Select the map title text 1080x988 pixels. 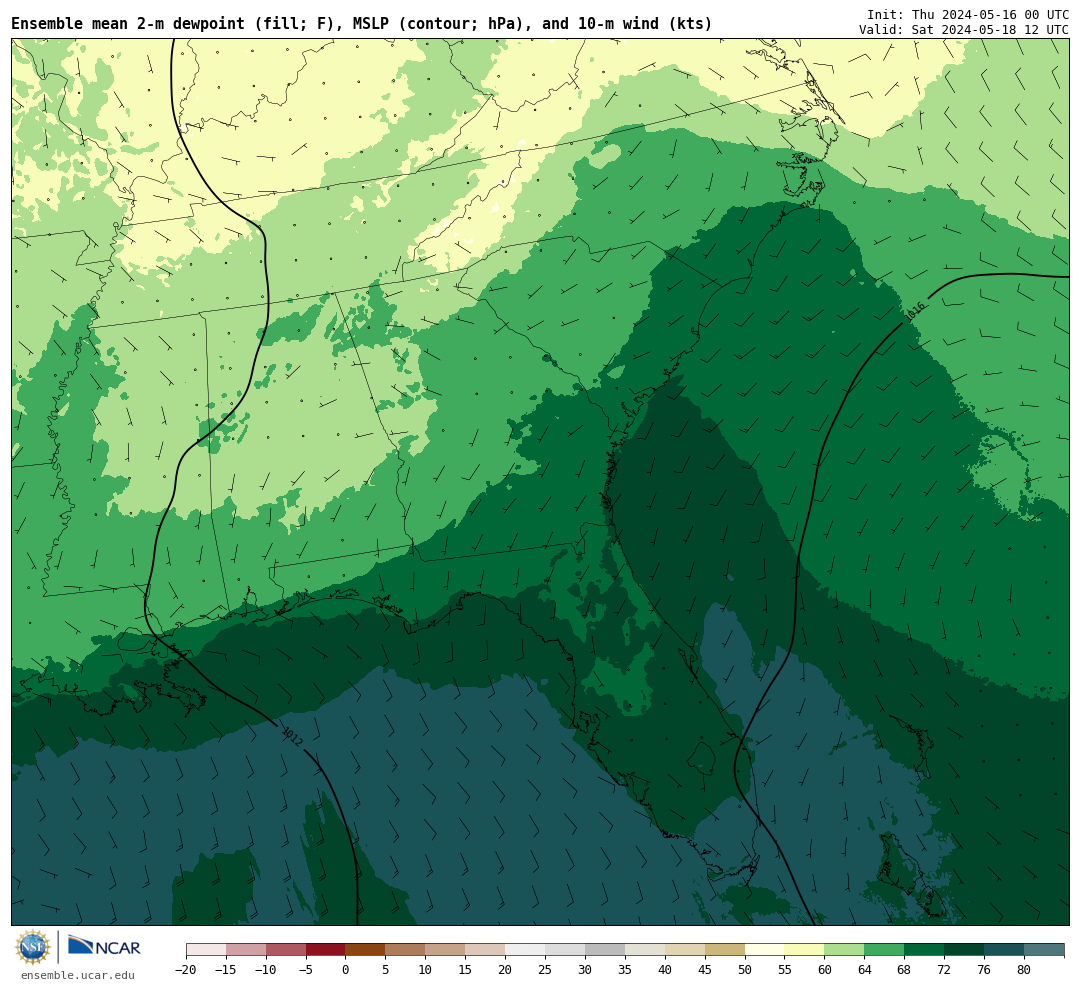(x=362, y=24)
